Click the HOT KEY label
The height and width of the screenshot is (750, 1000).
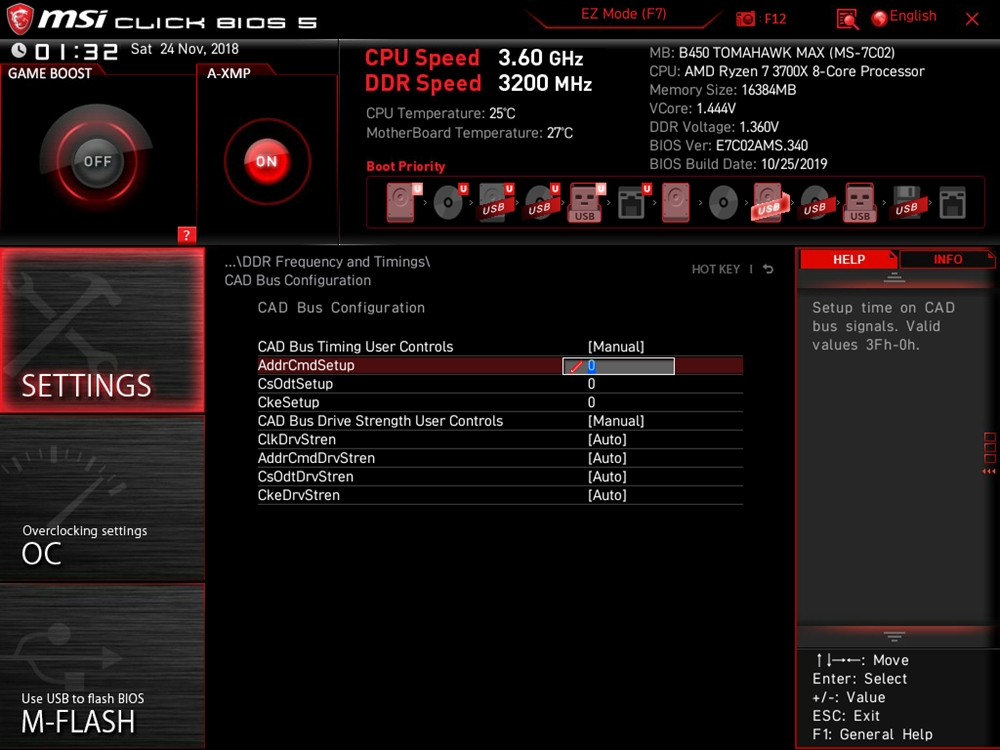pos(716,269)
